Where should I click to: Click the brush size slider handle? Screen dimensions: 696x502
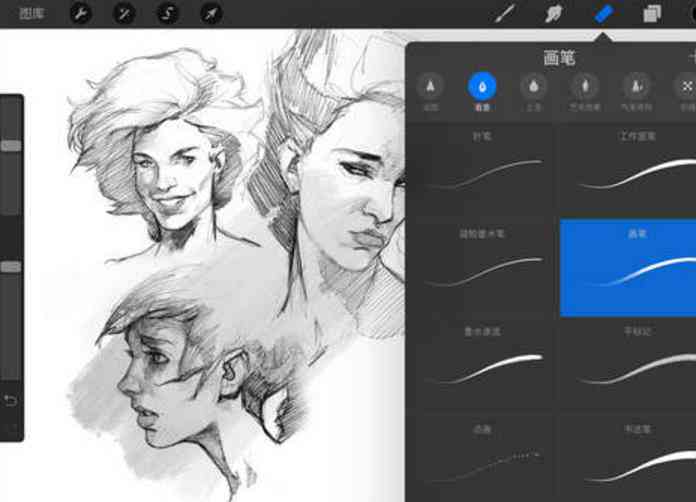[x=11, y=146]
